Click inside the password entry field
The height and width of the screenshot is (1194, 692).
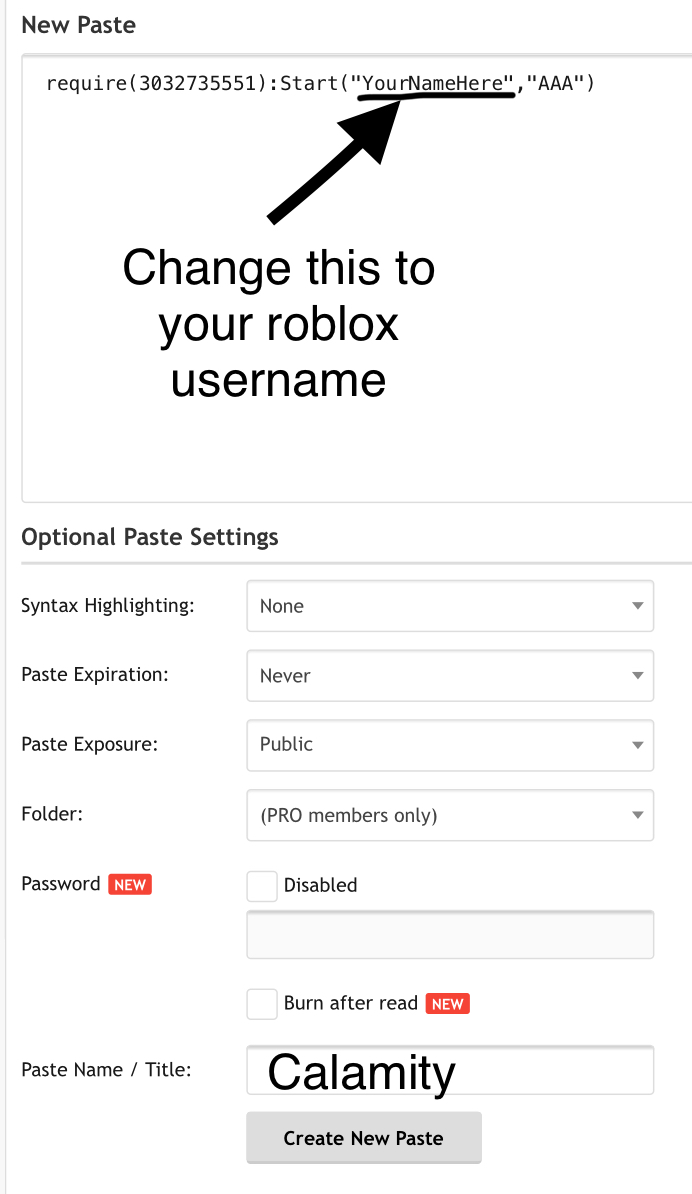click(x=450, y=936)
